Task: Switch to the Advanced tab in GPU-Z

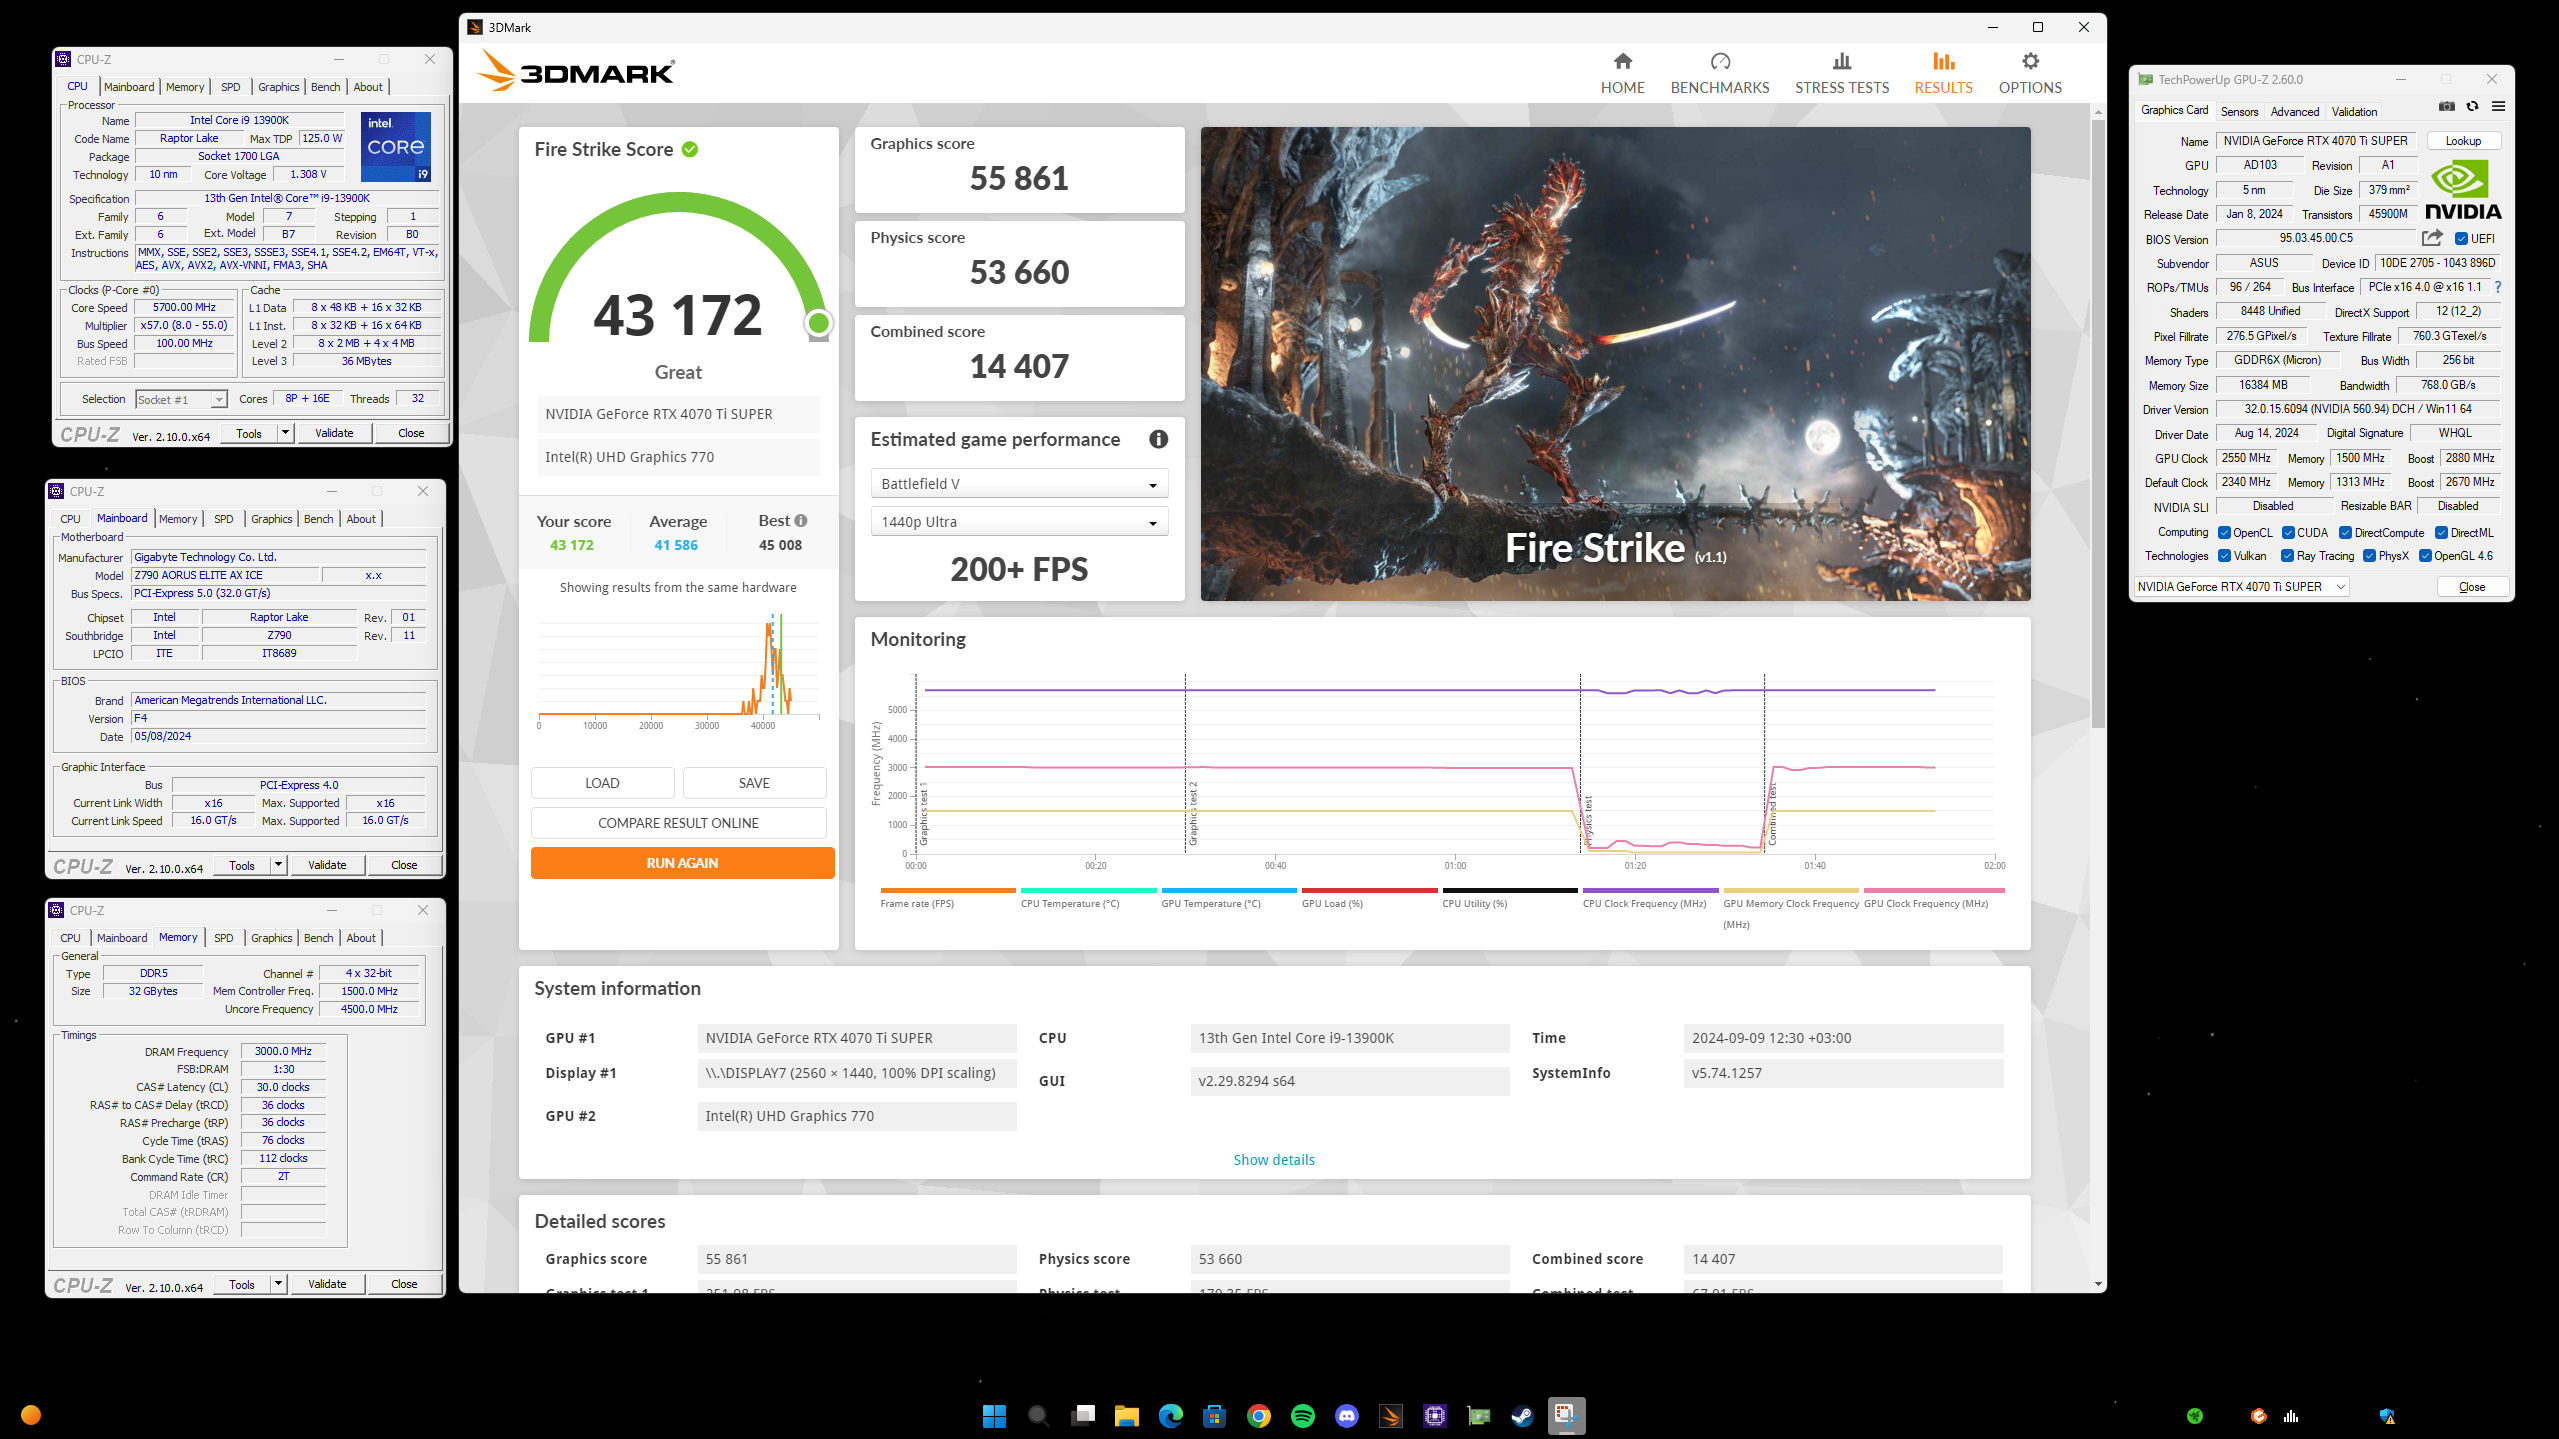Action: click(x=2294, y=111)
